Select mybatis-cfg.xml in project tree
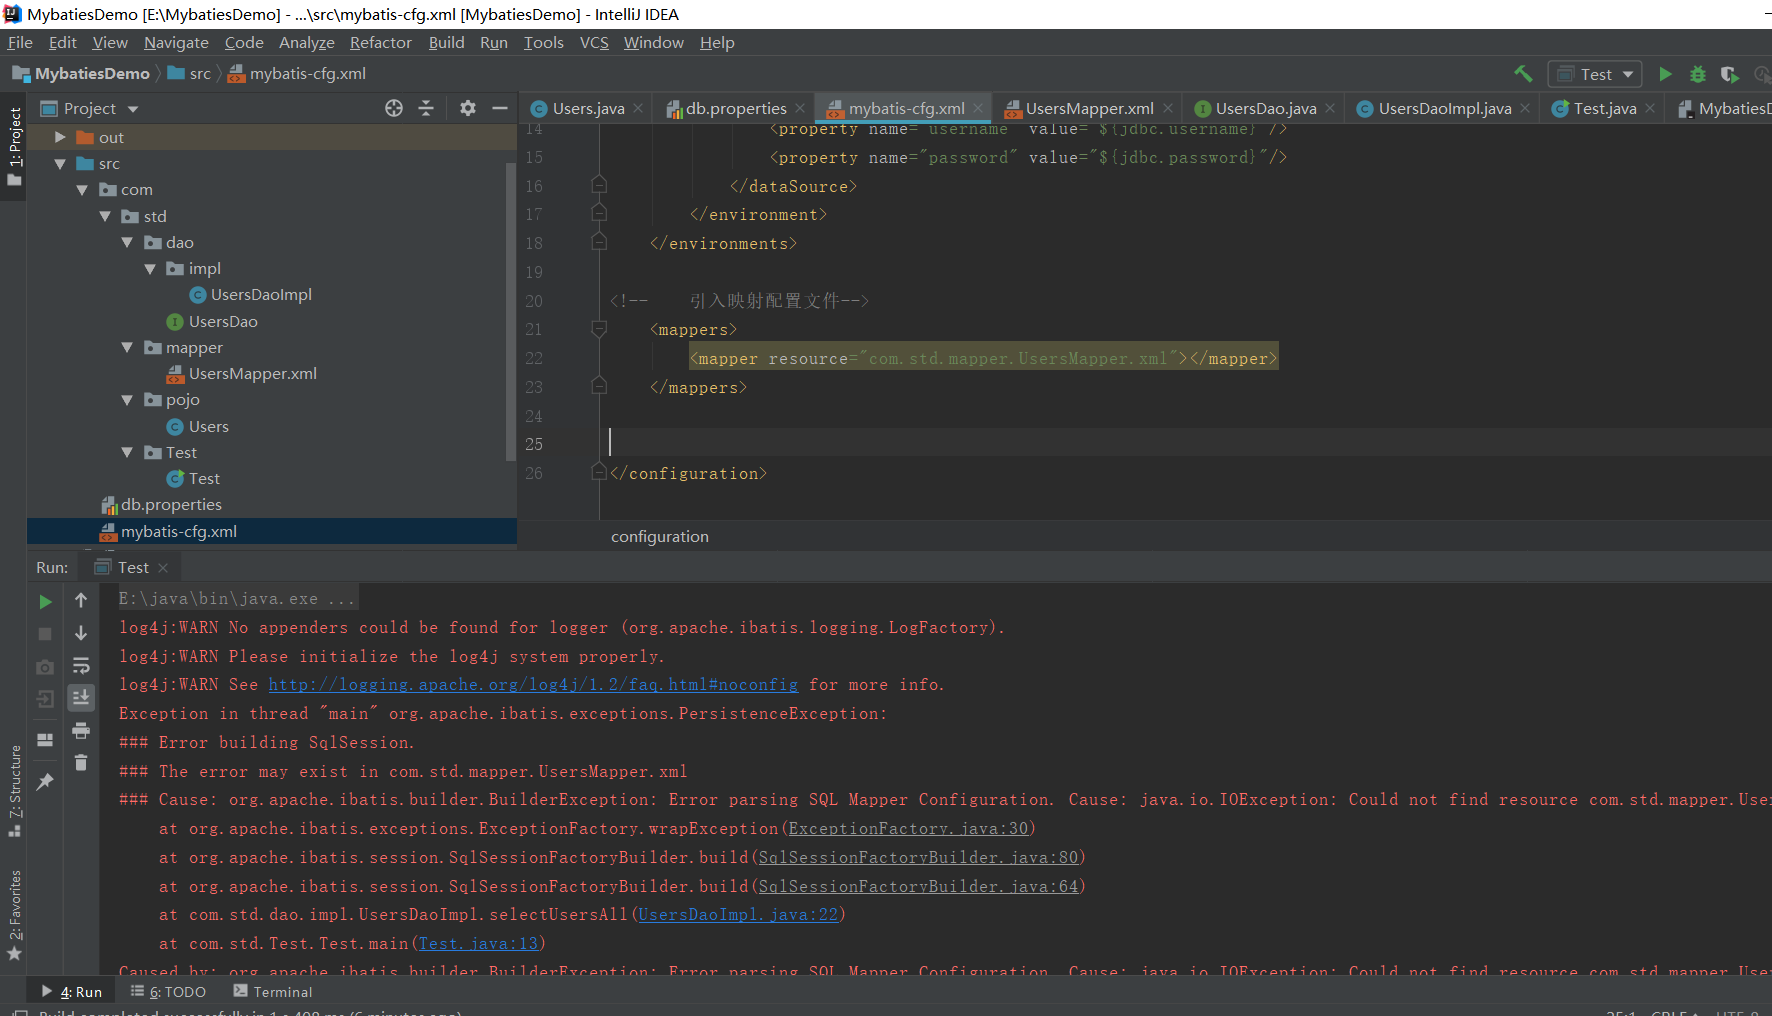The image size is (1772, 1016). (x=179, y=531)
